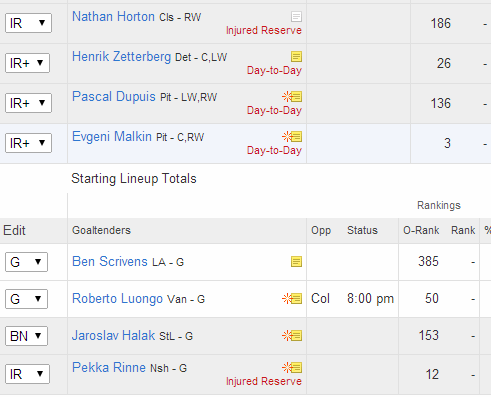Click the Pascal Dupuis name link

pyautogui.click(x=114, y=97)
